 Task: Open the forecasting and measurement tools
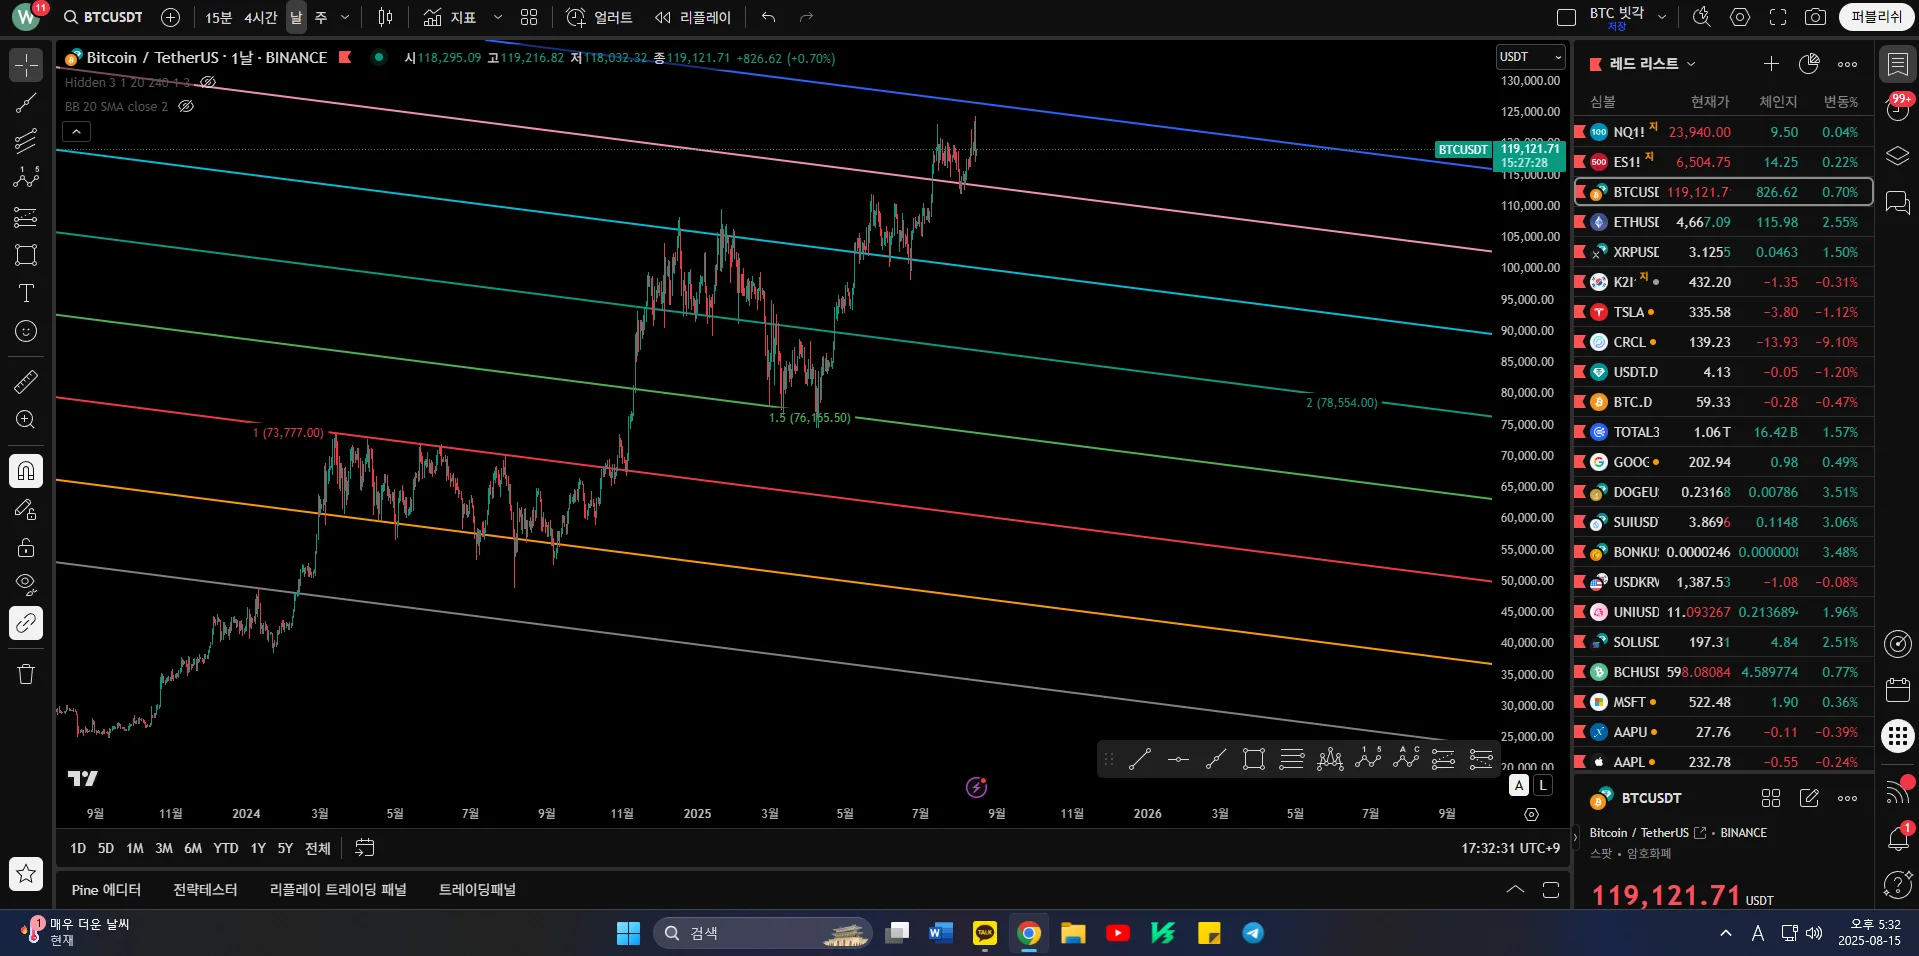pos(26,217)
